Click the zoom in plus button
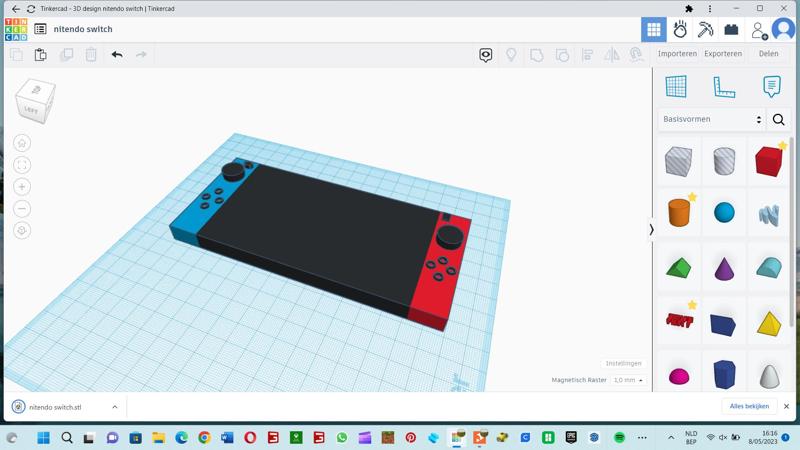 (x=22, y=187)
